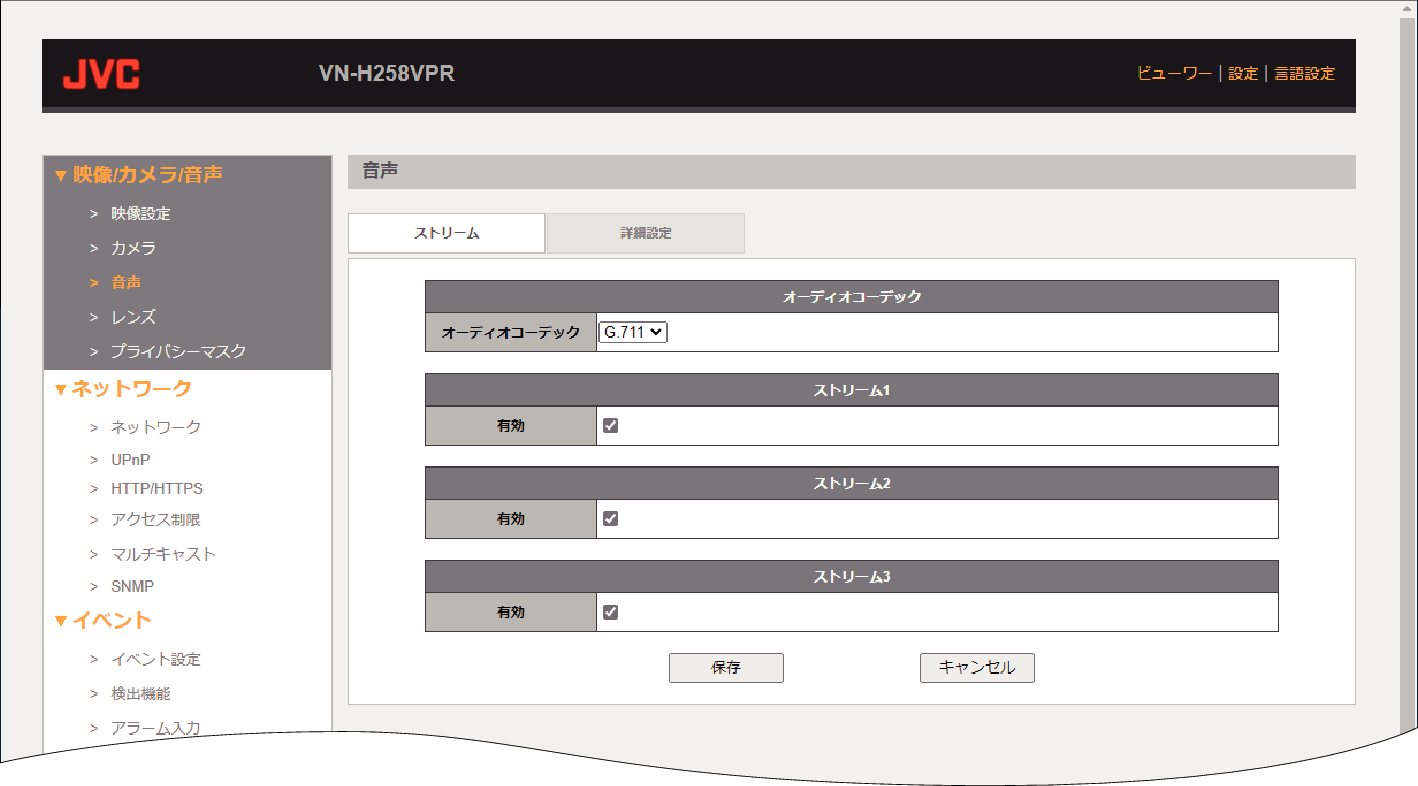Open the オーディオコーデック G.711 dropdown
The width and height of the screenshot is (1418, 786).
[x=633, y=332]
